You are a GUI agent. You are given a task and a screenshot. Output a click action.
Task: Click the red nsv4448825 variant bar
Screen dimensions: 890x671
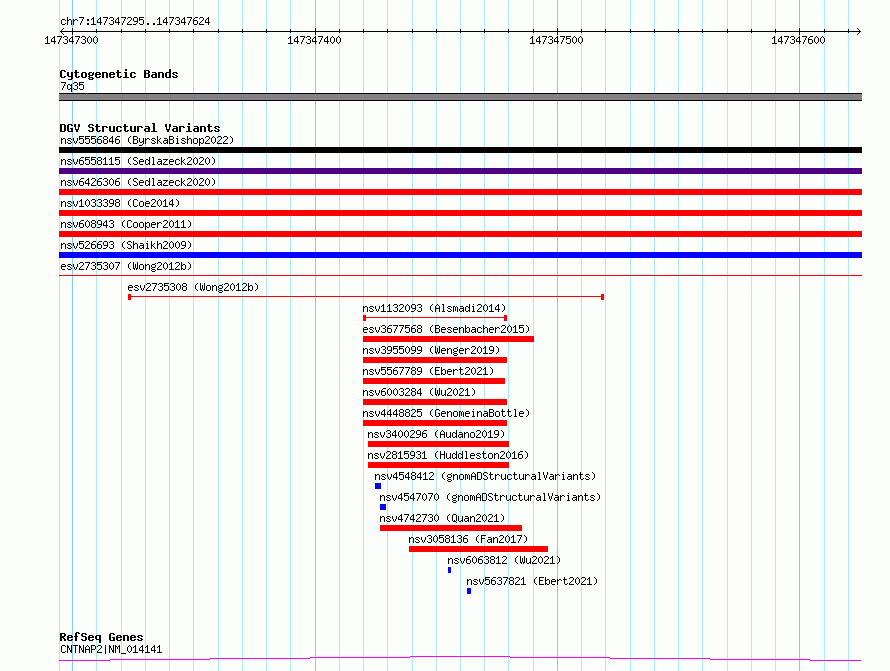(x=435, y=423)
